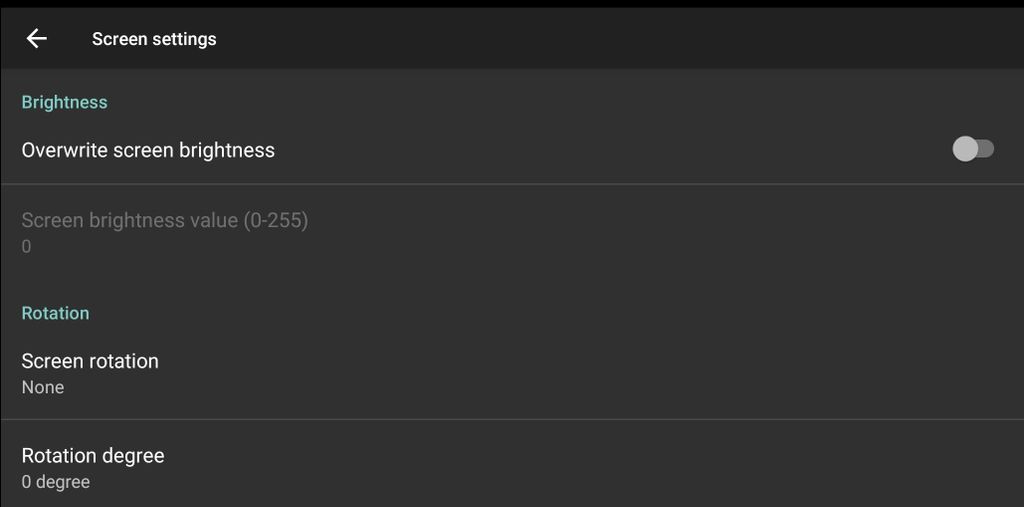Choose Rotation degree preference row title
1024x507 pixels.
click(93, 455)
